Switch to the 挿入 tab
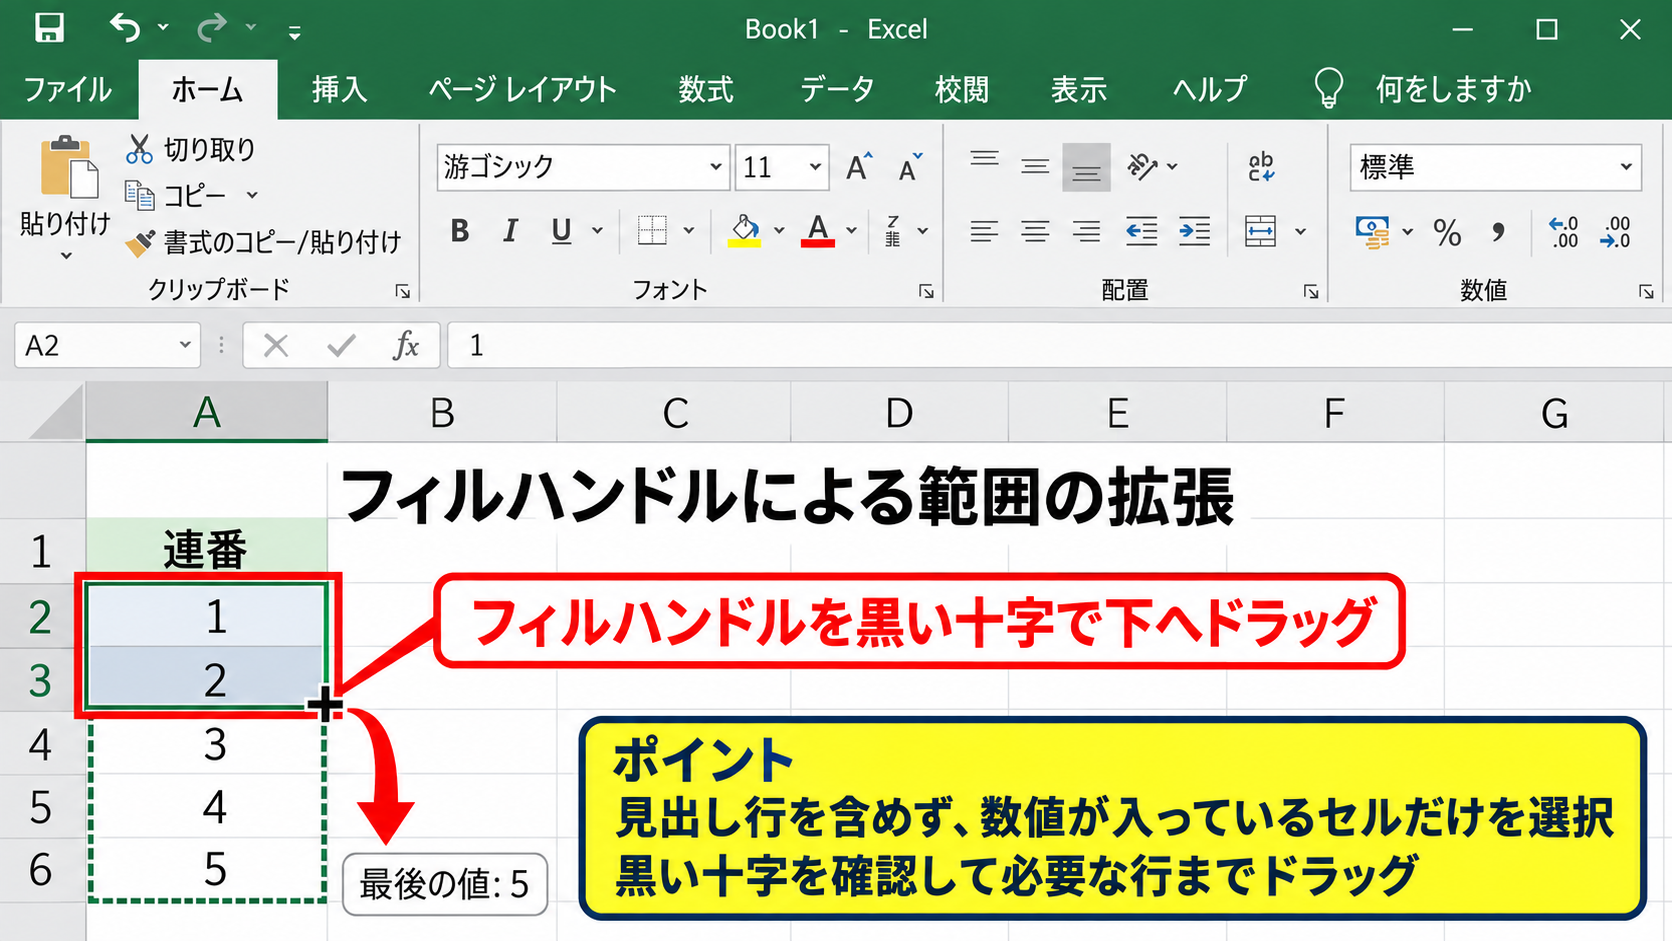 [x=339, y=89]
